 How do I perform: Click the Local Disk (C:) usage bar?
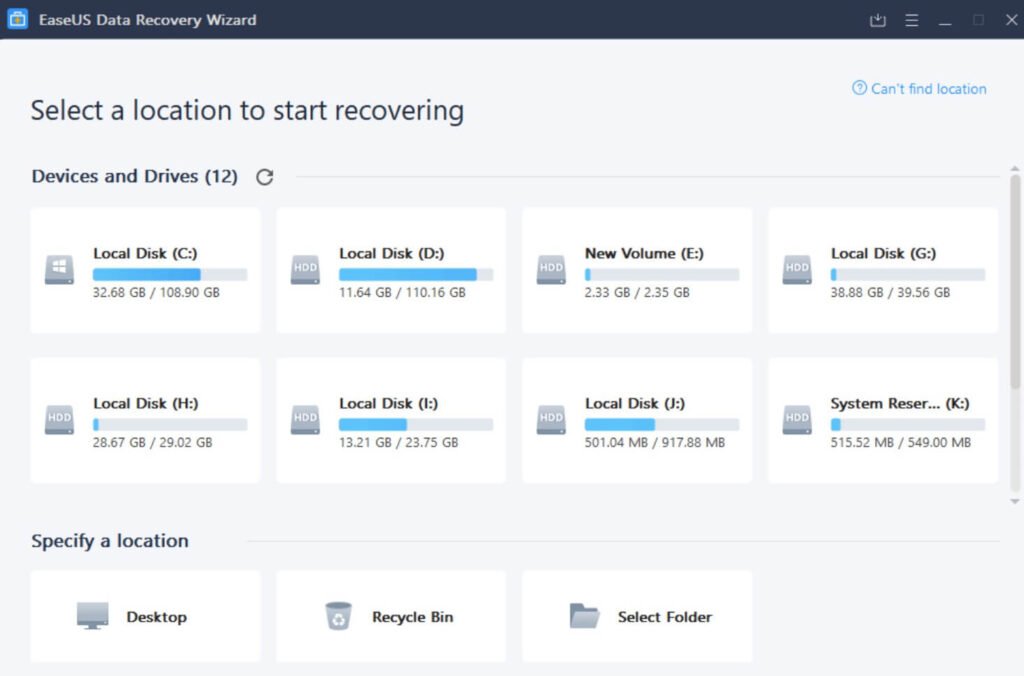pyautogui.click(x=170, y=274)
